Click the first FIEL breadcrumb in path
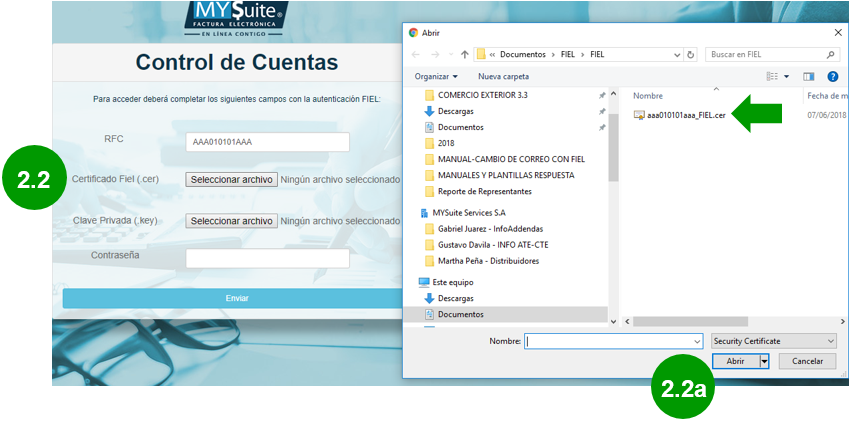 coord(569,55)
